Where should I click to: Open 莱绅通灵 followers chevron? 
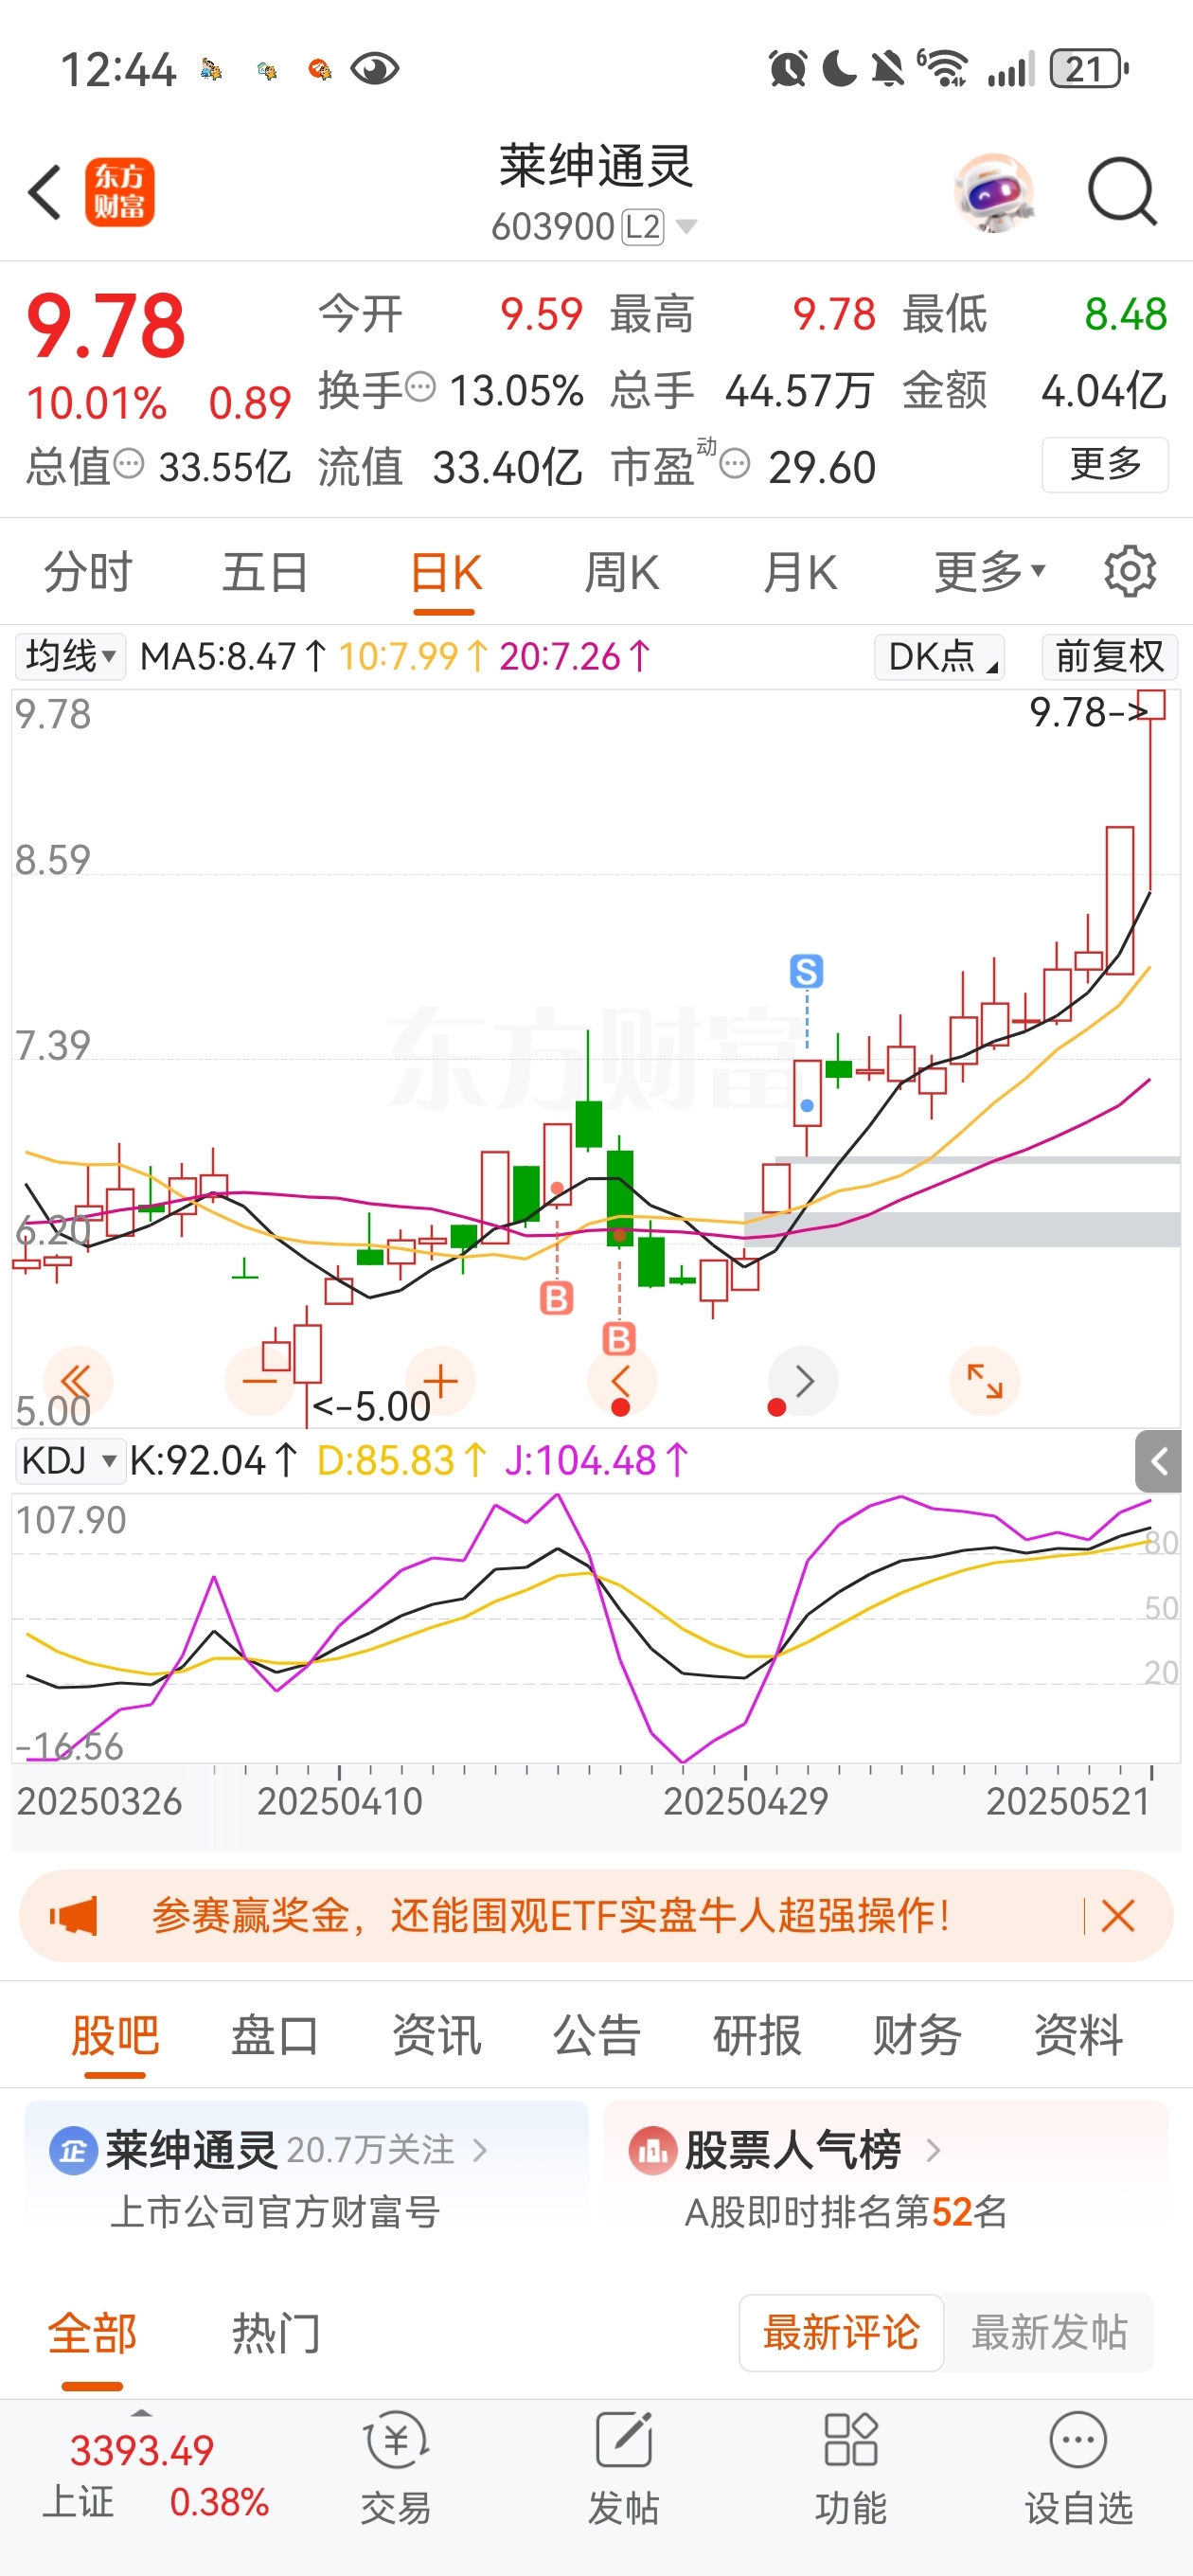tap(480, 2150)
